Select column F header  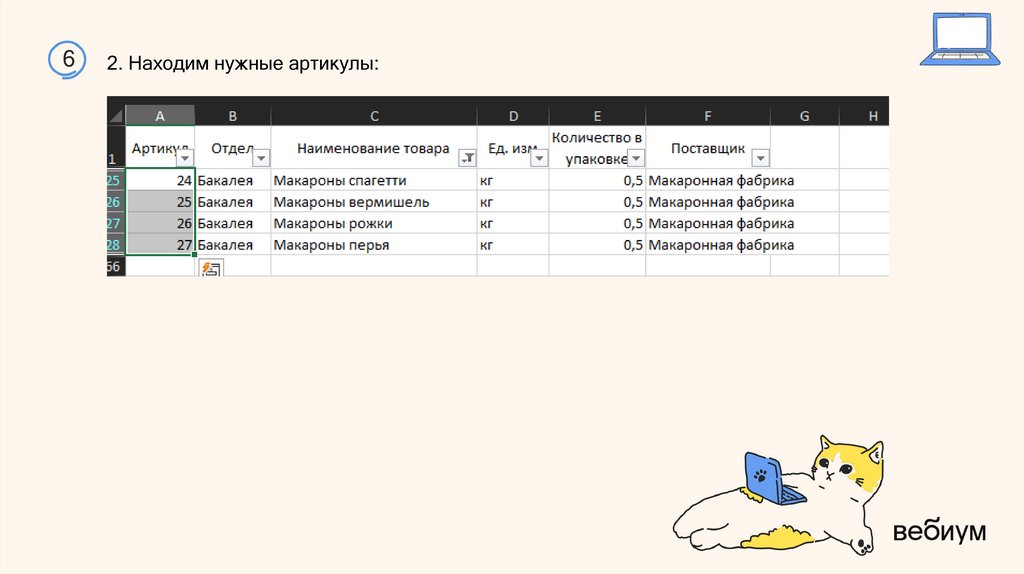[708, 116]
